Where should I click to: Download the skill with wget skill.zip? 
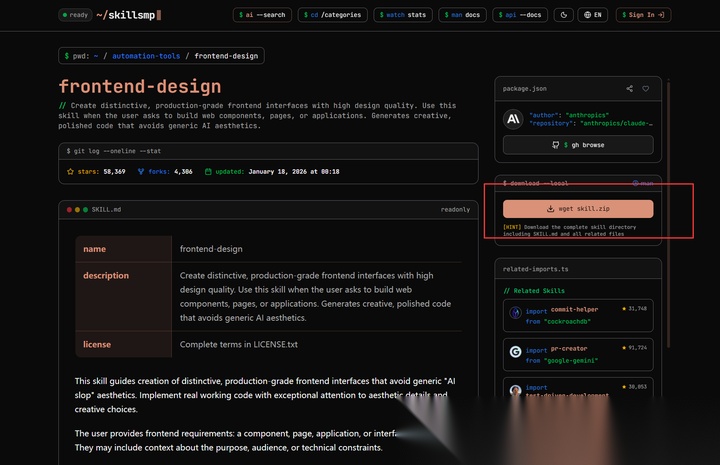pyautogui.click(x=578, y=209)
